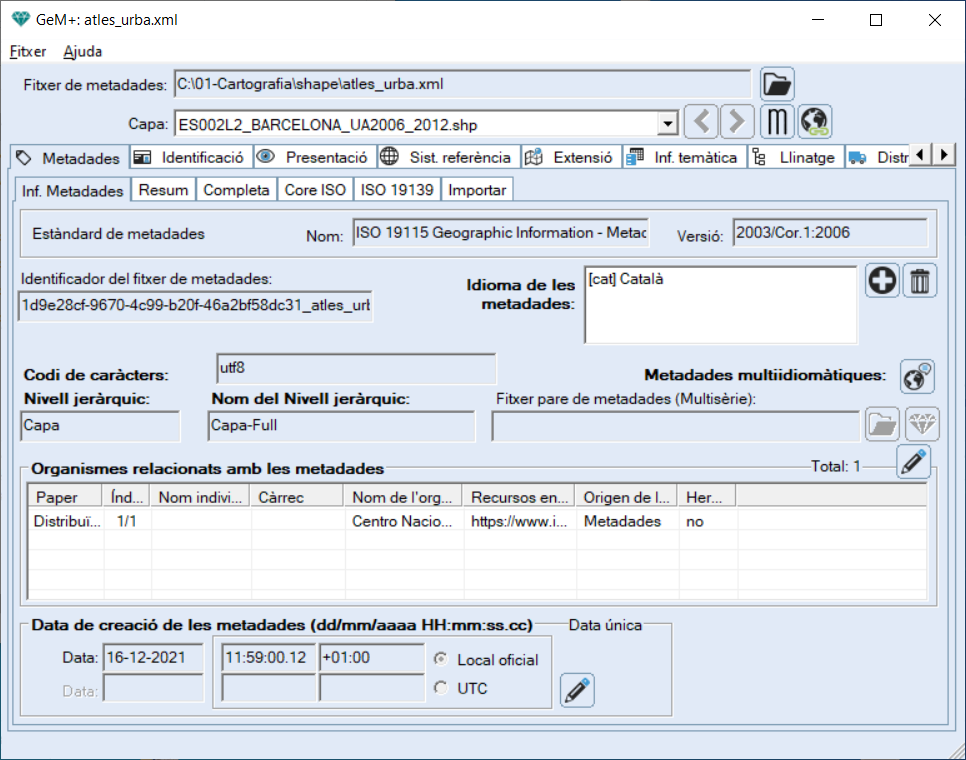Switch to the Distr tab
Viewport: 966px width, 760px height.
tap(878, 158)
